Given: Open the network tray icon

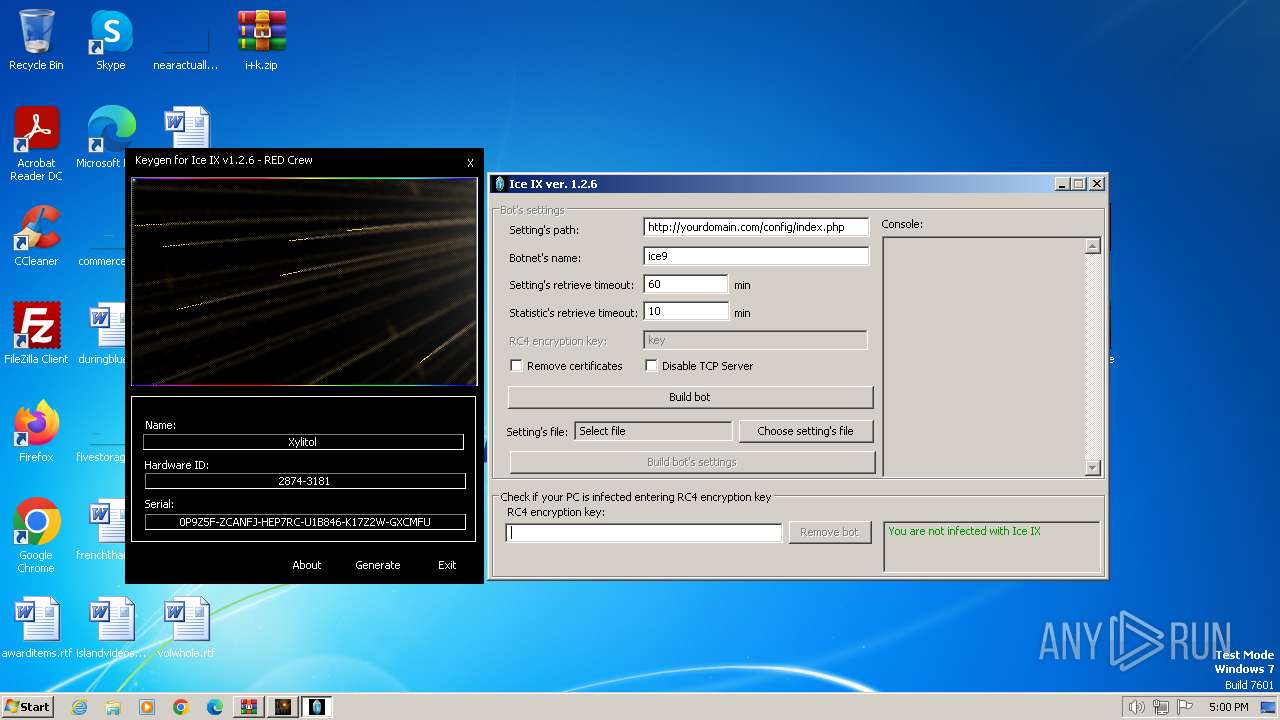Looking at the screenshot, I should [x=1161, y=707].
